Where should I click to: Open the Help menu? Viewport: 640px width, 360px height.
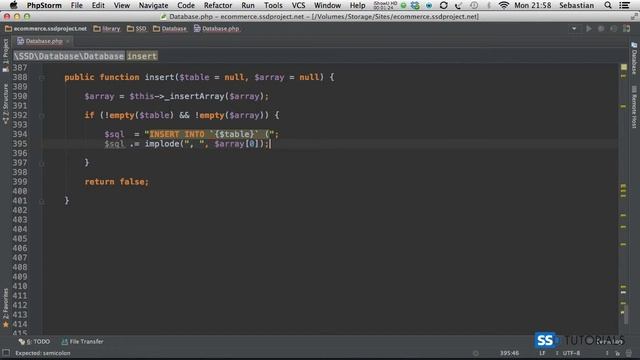pyautogui.click(x=357, y=5)
